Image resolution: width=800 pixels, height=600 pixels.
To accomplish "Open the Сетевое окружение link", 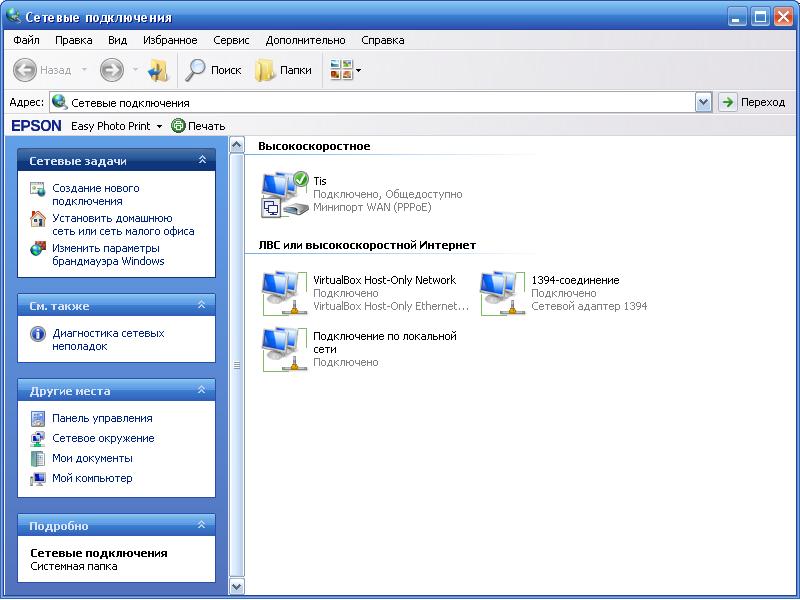I will [x=103, y=438].
